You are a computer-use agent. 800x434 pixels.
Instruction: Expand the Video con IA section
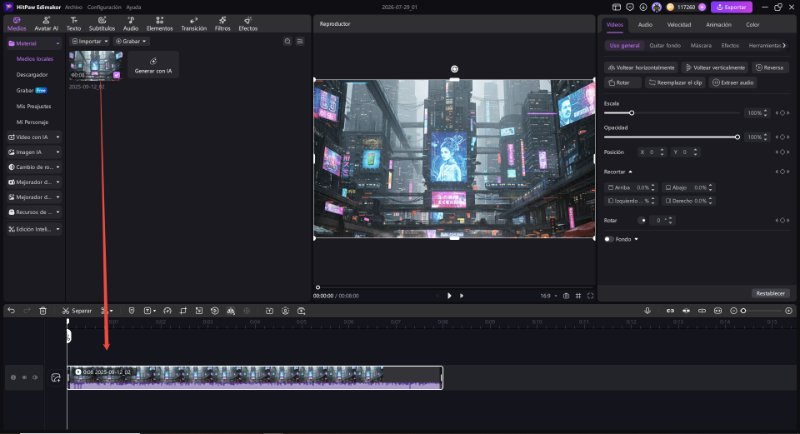(34, 137)
